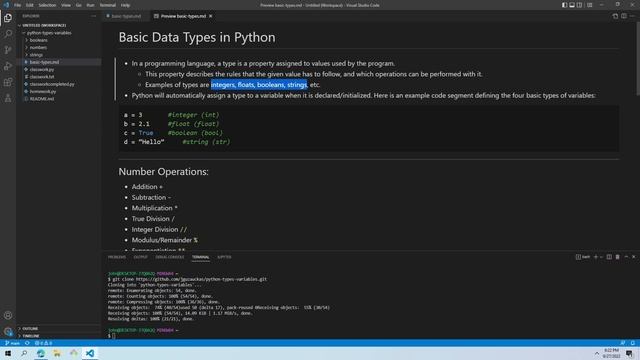This screenshot has height=360, width=640.
Task: Close the terminal panel
Action: [633, 257]
